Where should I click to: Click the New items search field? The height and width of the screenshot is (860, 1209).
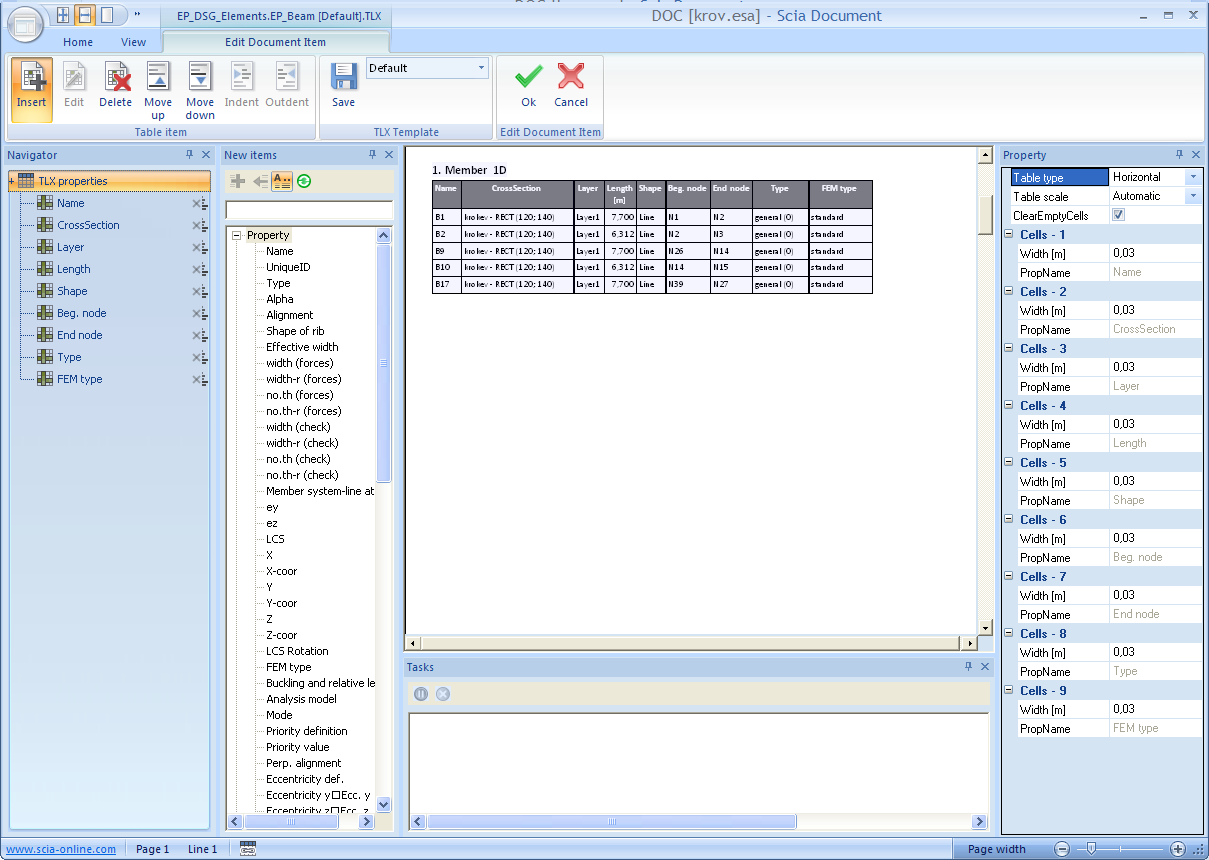coord(308,210)
